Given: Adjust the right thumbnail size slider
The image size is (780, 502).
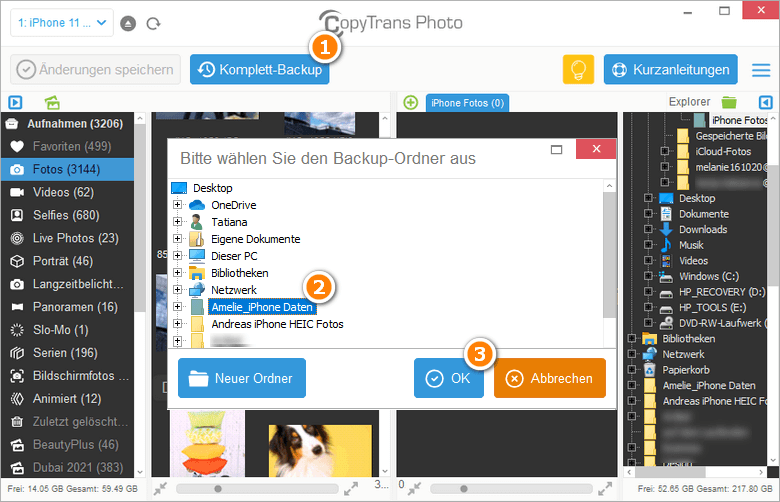Looking at the screenshot, I should [x=464, y=489].
